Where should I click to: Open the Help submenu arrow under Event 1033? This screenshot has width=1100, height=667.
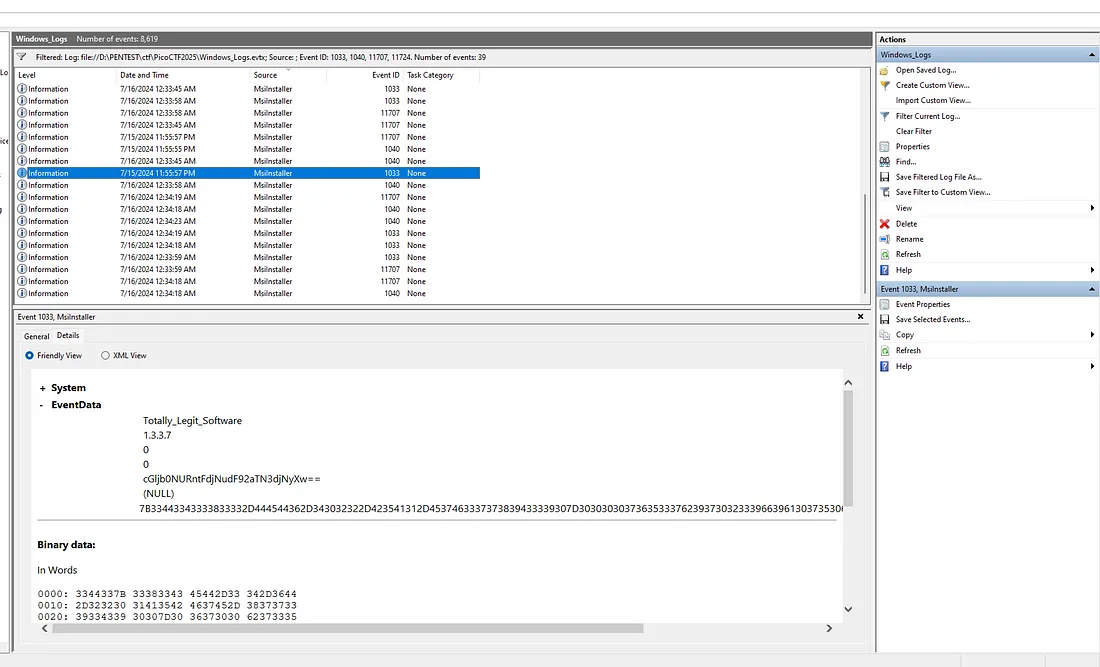click(1092, 366)
